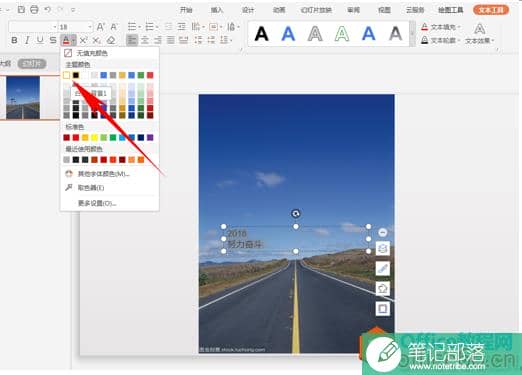The height and width of the screenshot is (375, 522).
Task: Click inside the text box with 2018
Action: (x=296, y=239)
